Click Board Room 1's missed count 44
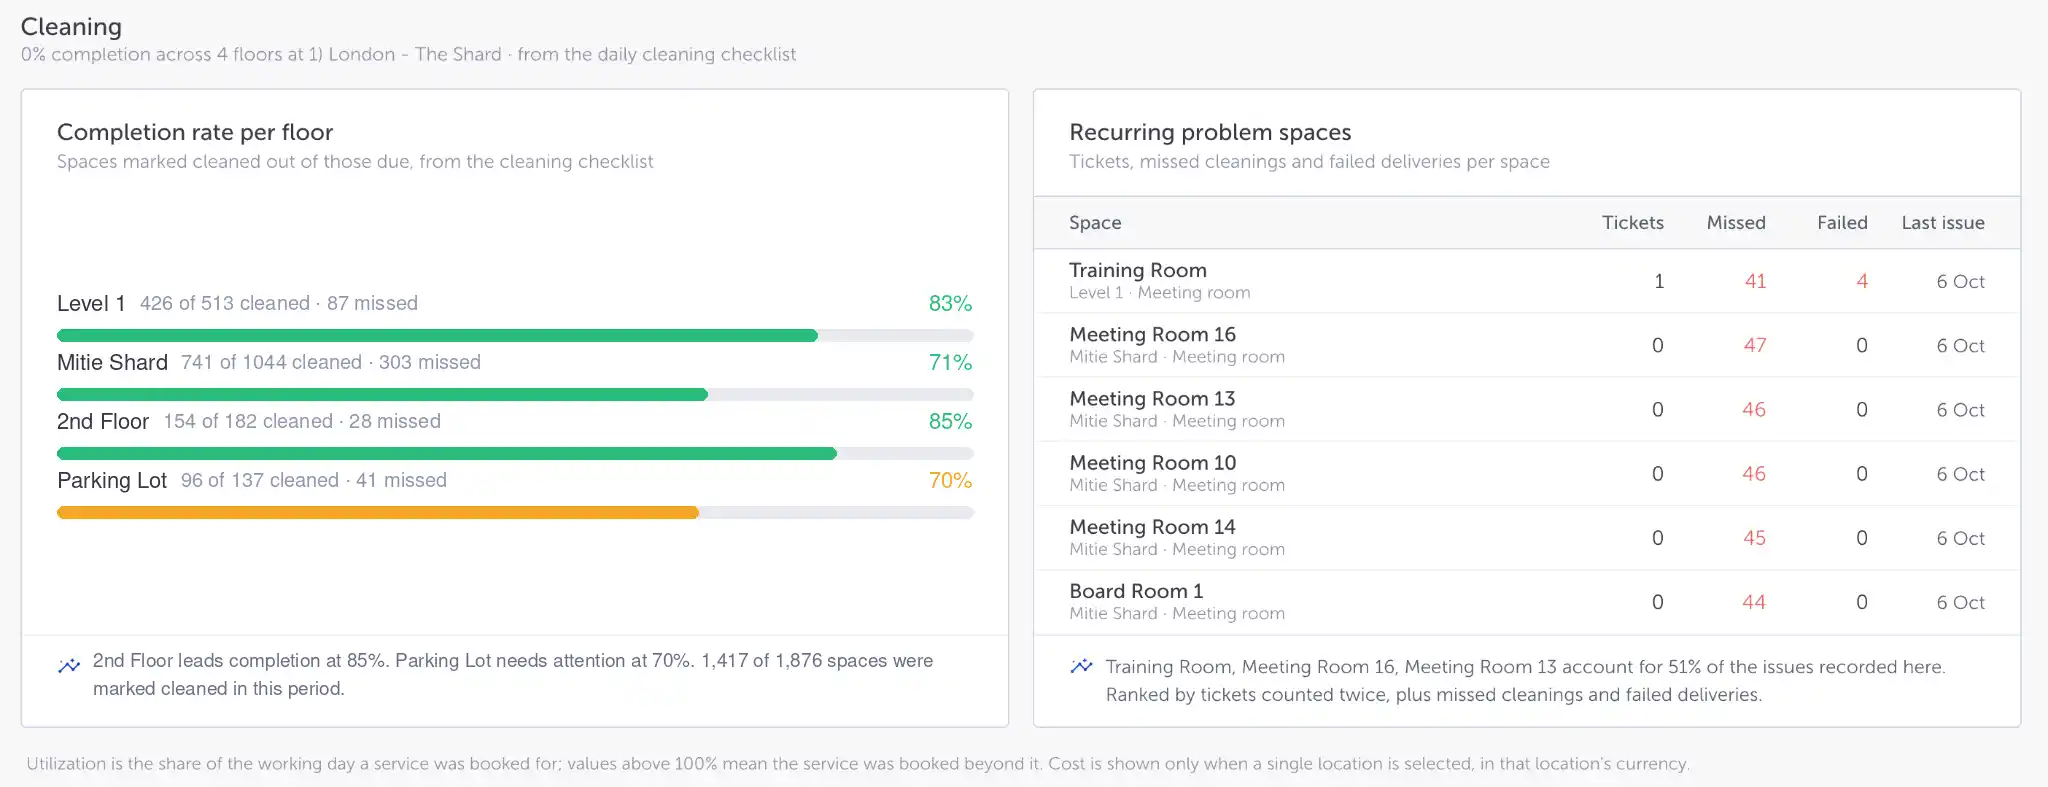 (x=1754, y=602)
